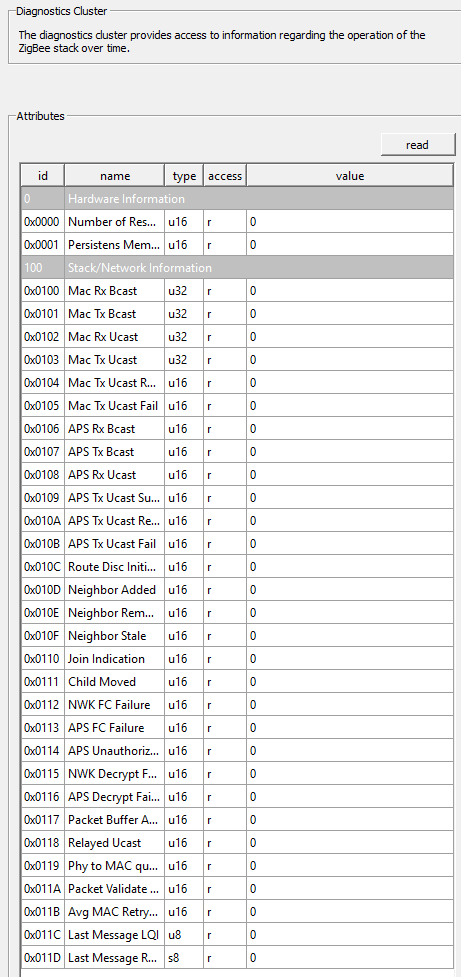Click the read button

(417, 145)
